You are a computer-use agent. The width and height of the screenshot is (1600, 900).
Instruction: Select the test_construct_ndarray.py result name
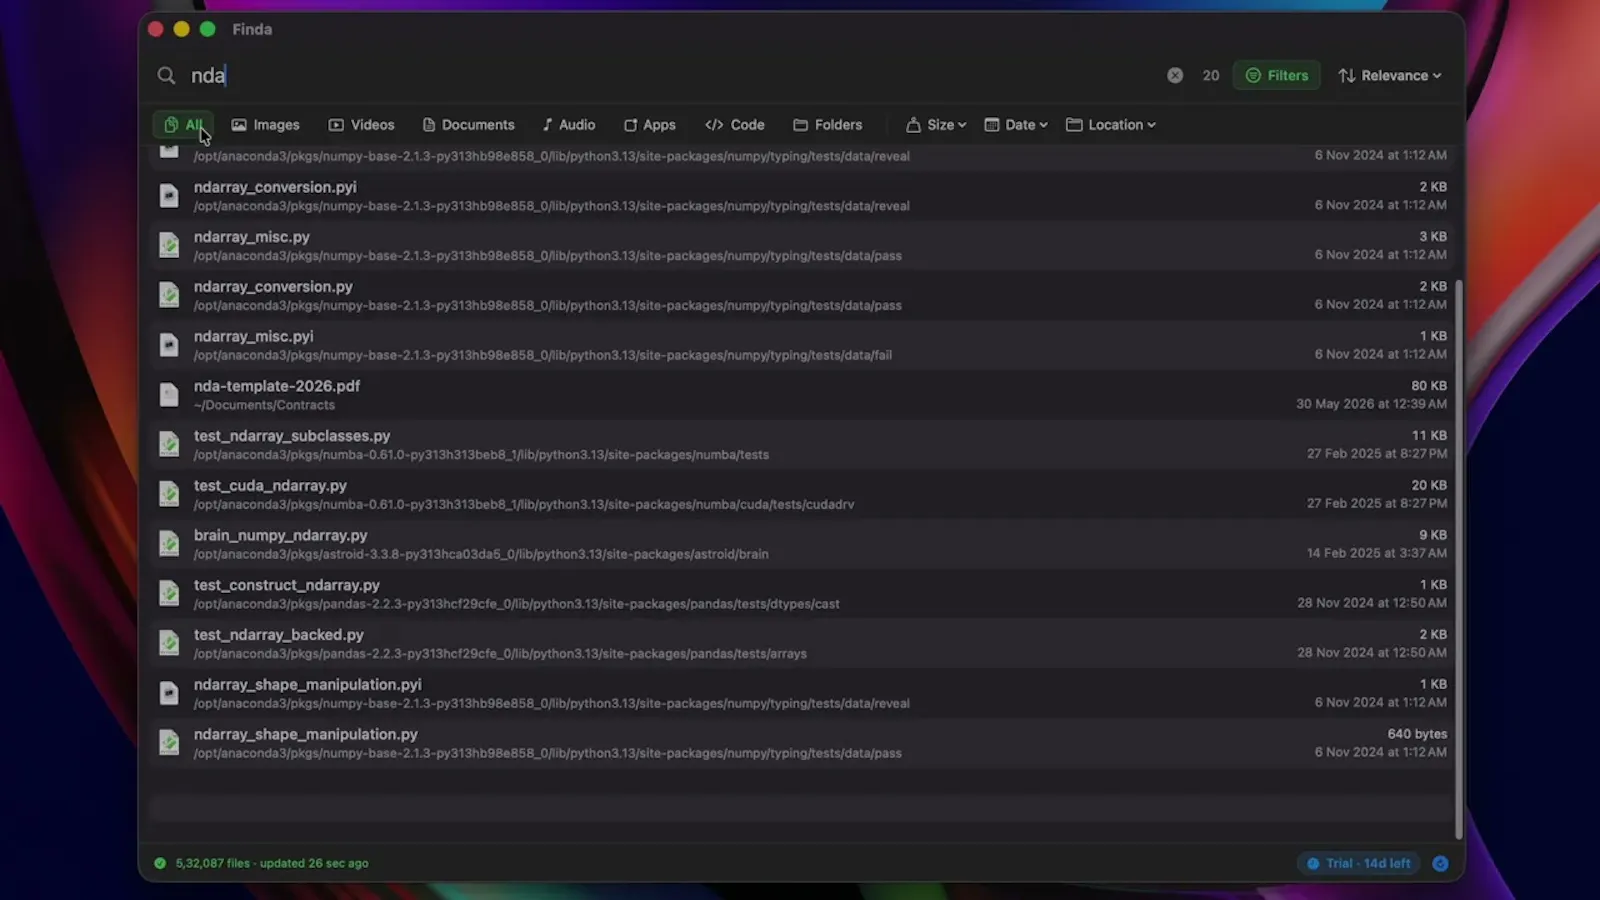tap(287, 585)
